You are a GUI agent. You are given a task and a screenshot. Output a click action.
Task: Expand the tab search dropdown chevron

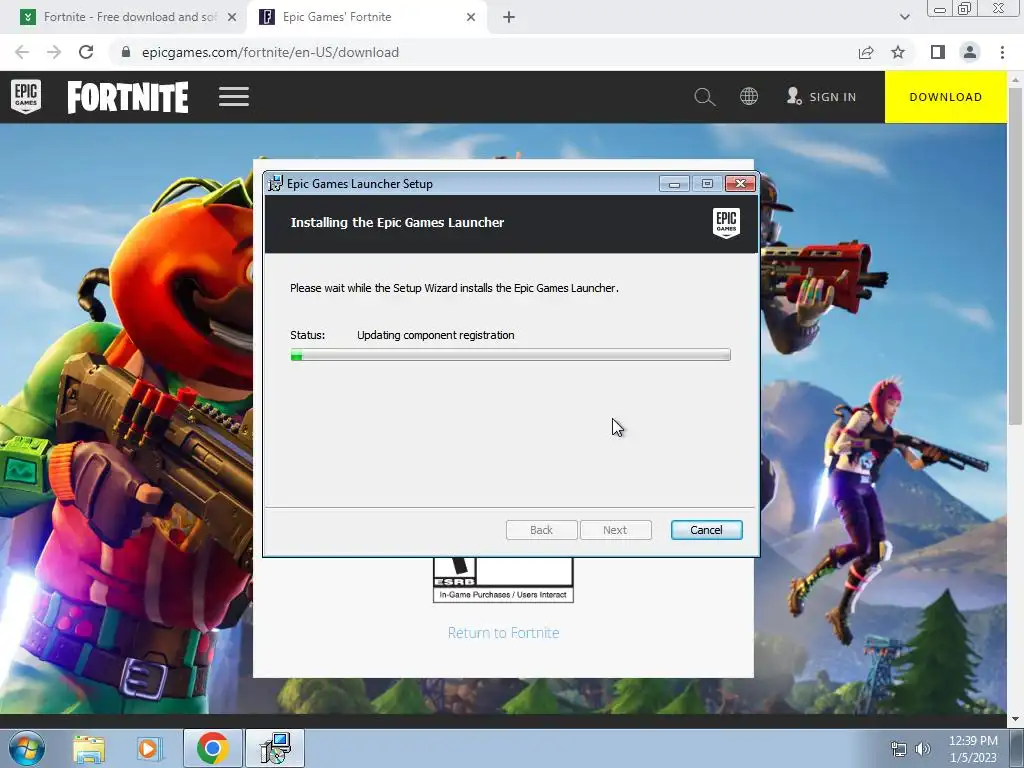pos(904,17)
